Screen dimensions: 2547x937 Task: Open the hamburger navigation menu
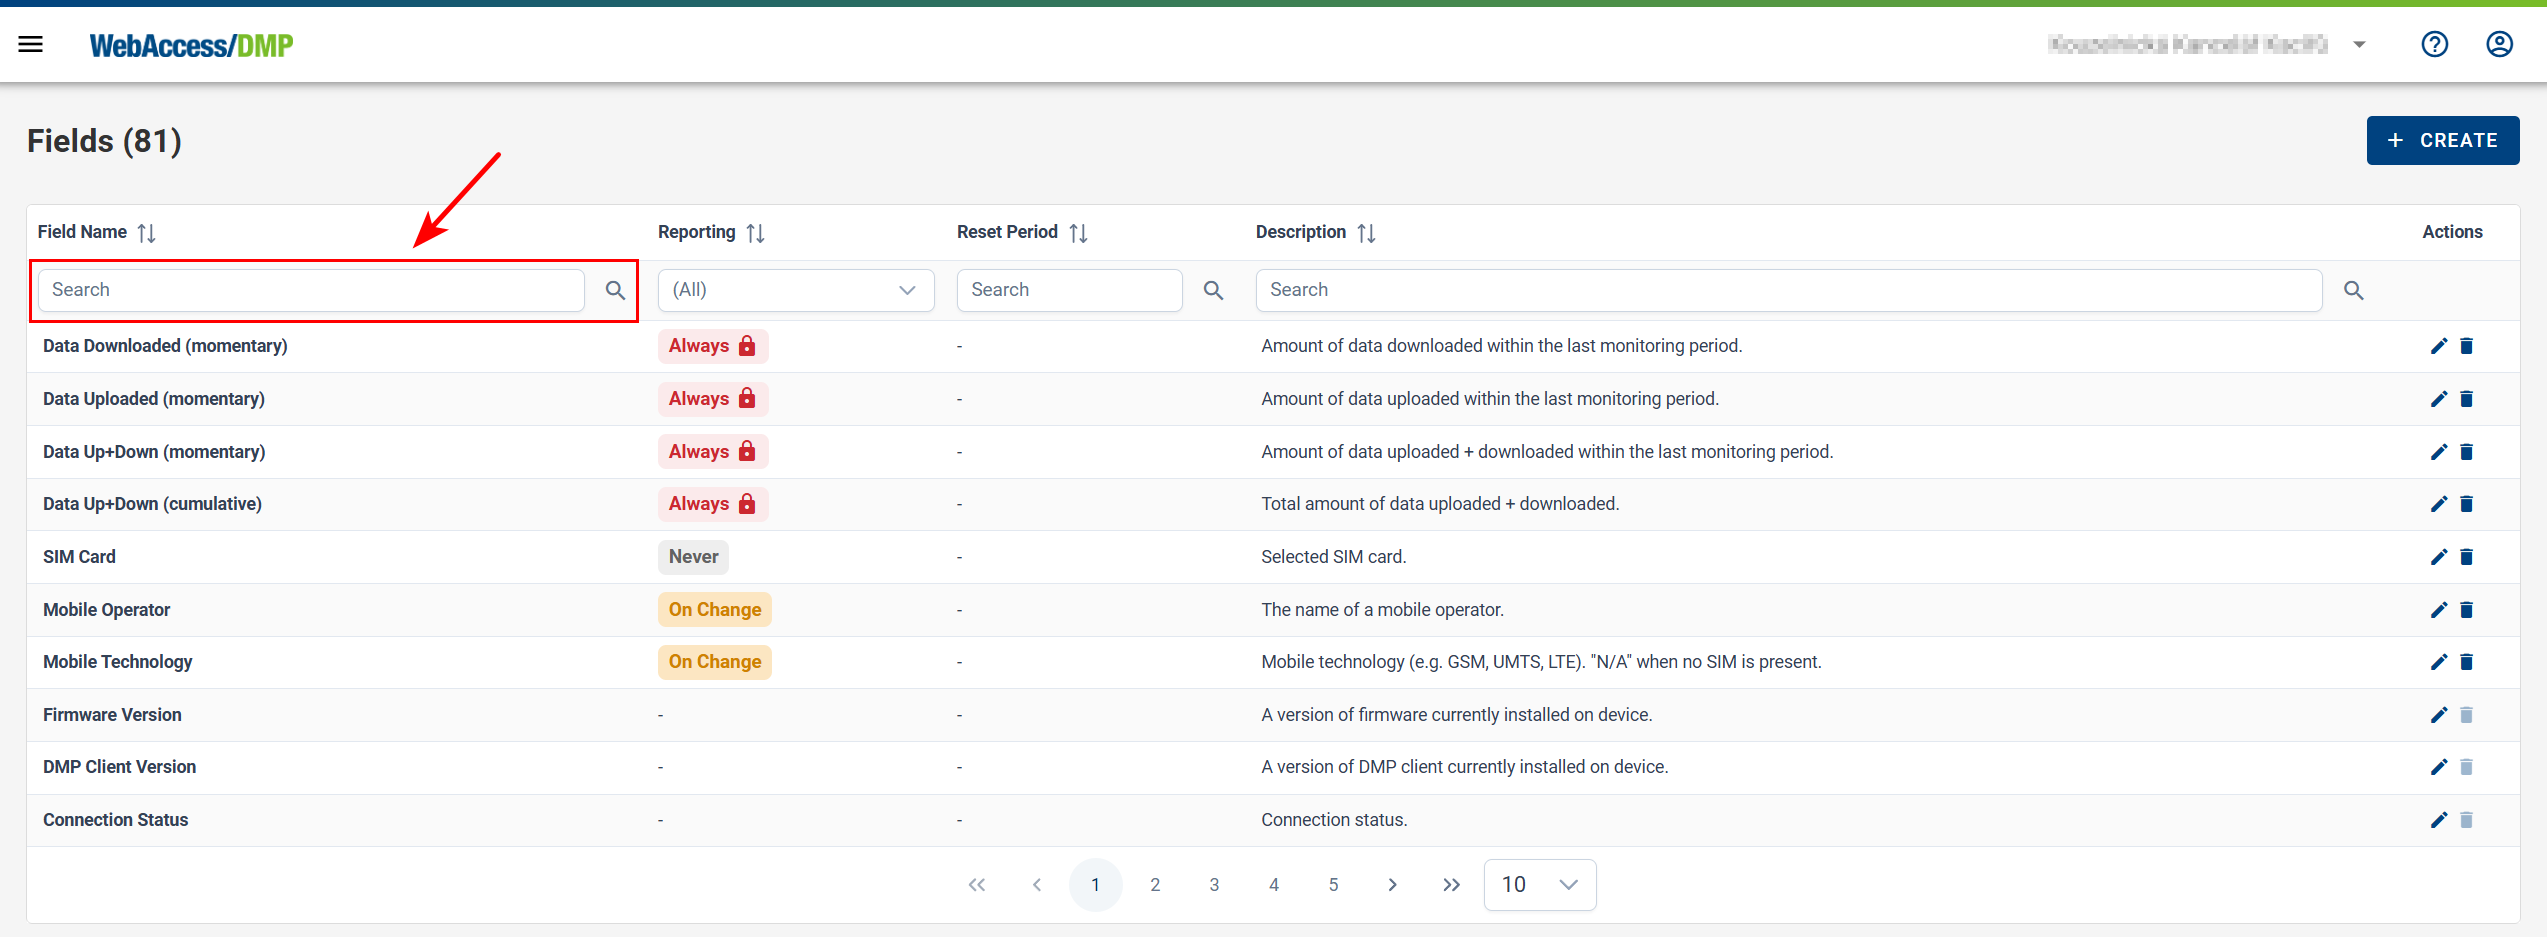pos(31,44)
